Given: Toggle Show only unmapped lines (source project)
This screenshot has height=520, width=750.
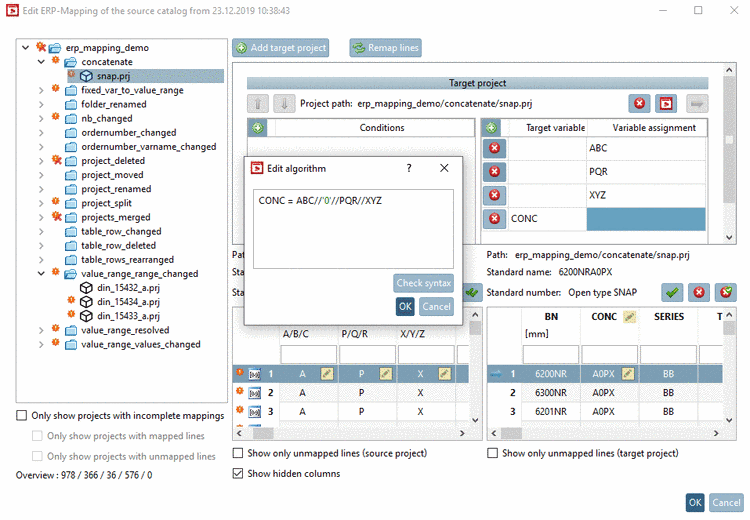Looking at the screenshot, I should (238, 453).
